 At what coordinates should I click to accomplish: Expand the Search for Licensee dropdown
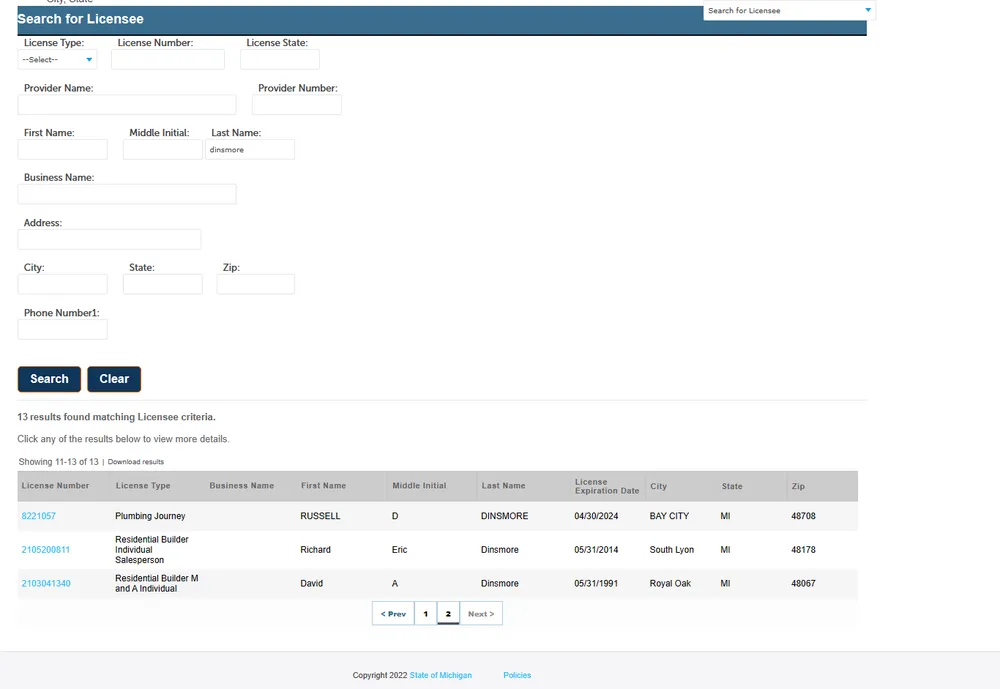click(x=788, y=11)
